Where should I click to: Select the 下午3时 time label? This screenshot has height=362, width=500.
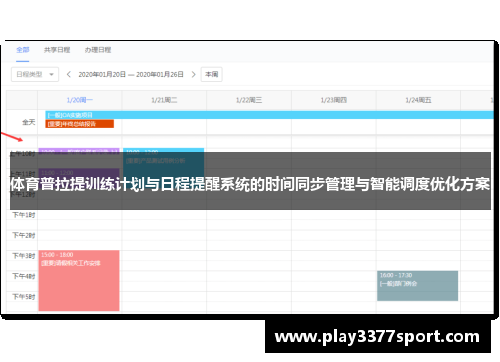(x=24, y=256)
